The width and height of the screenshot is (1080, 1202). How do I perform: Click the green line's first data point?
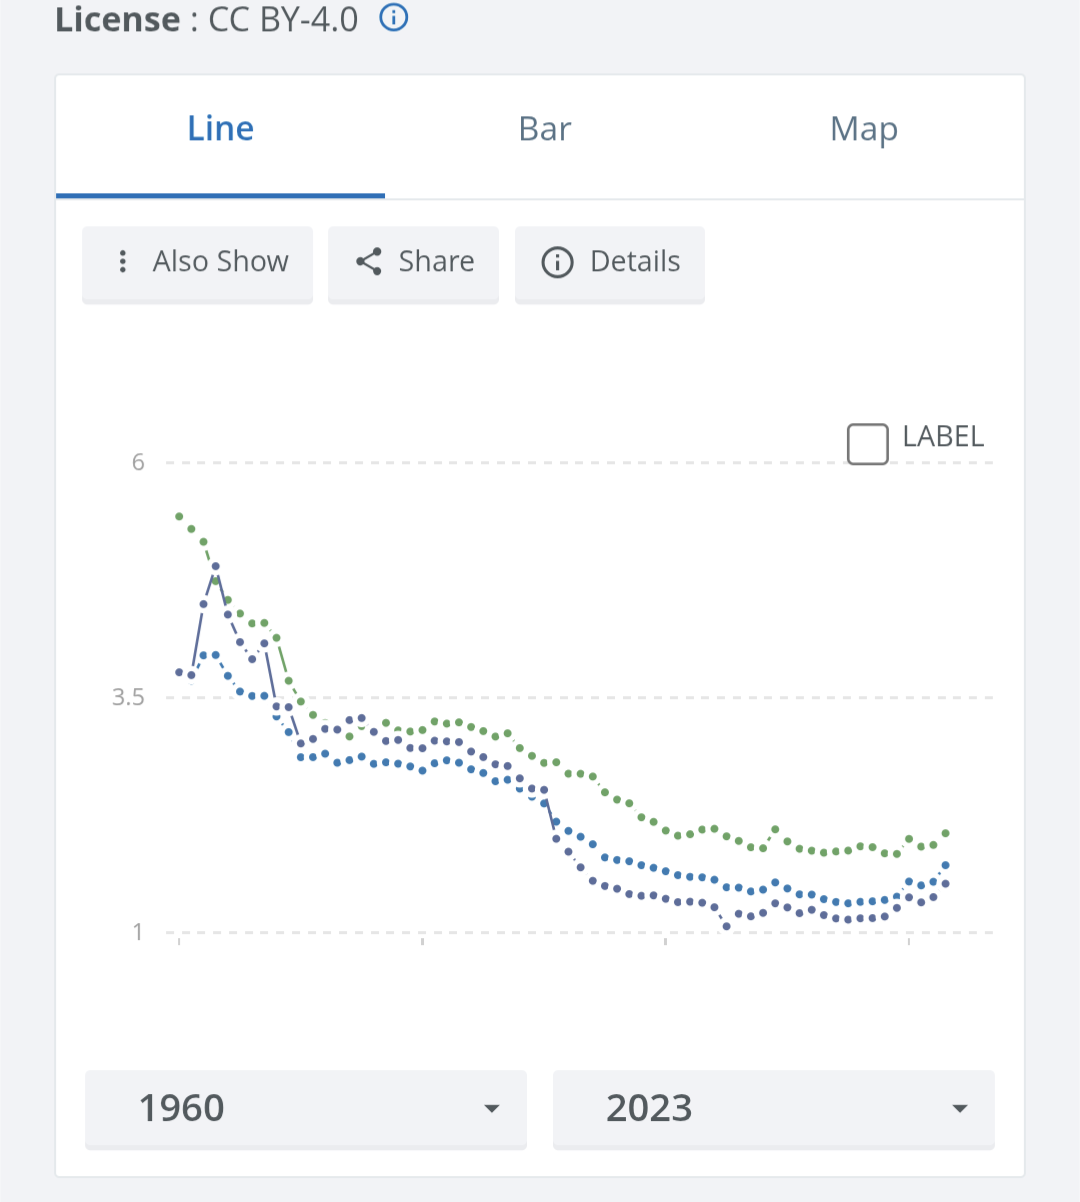179,516
